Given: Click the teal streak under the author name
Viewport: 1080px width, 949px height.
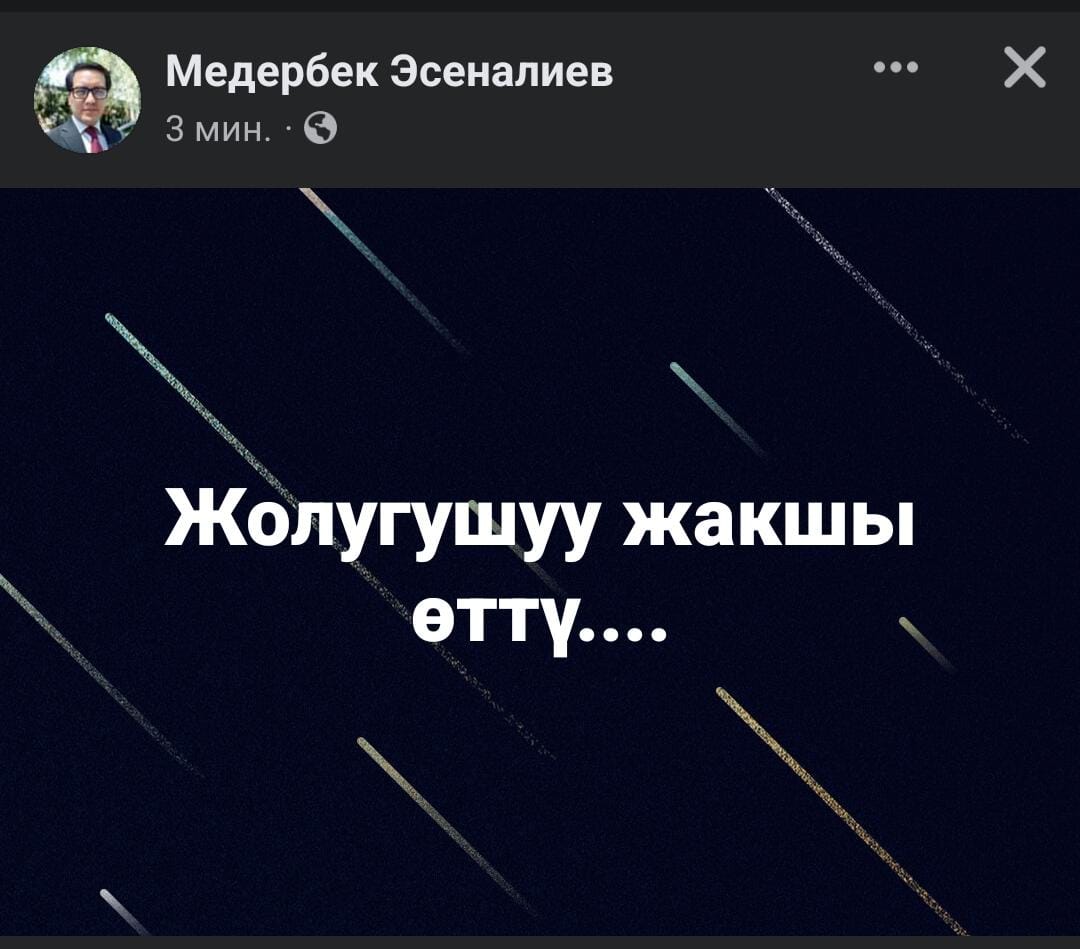Looking at the screenshot, I should (x=386, y=271).
